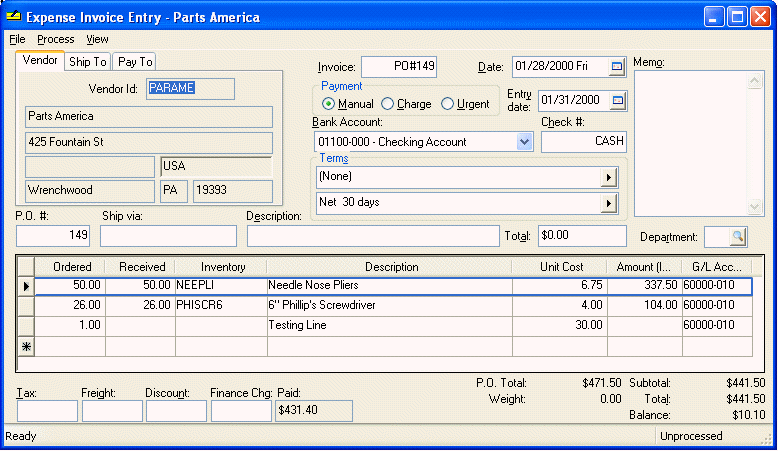Click the P.O. Total value $471.50
Screen dimensions: 778x451
[601, 383]
